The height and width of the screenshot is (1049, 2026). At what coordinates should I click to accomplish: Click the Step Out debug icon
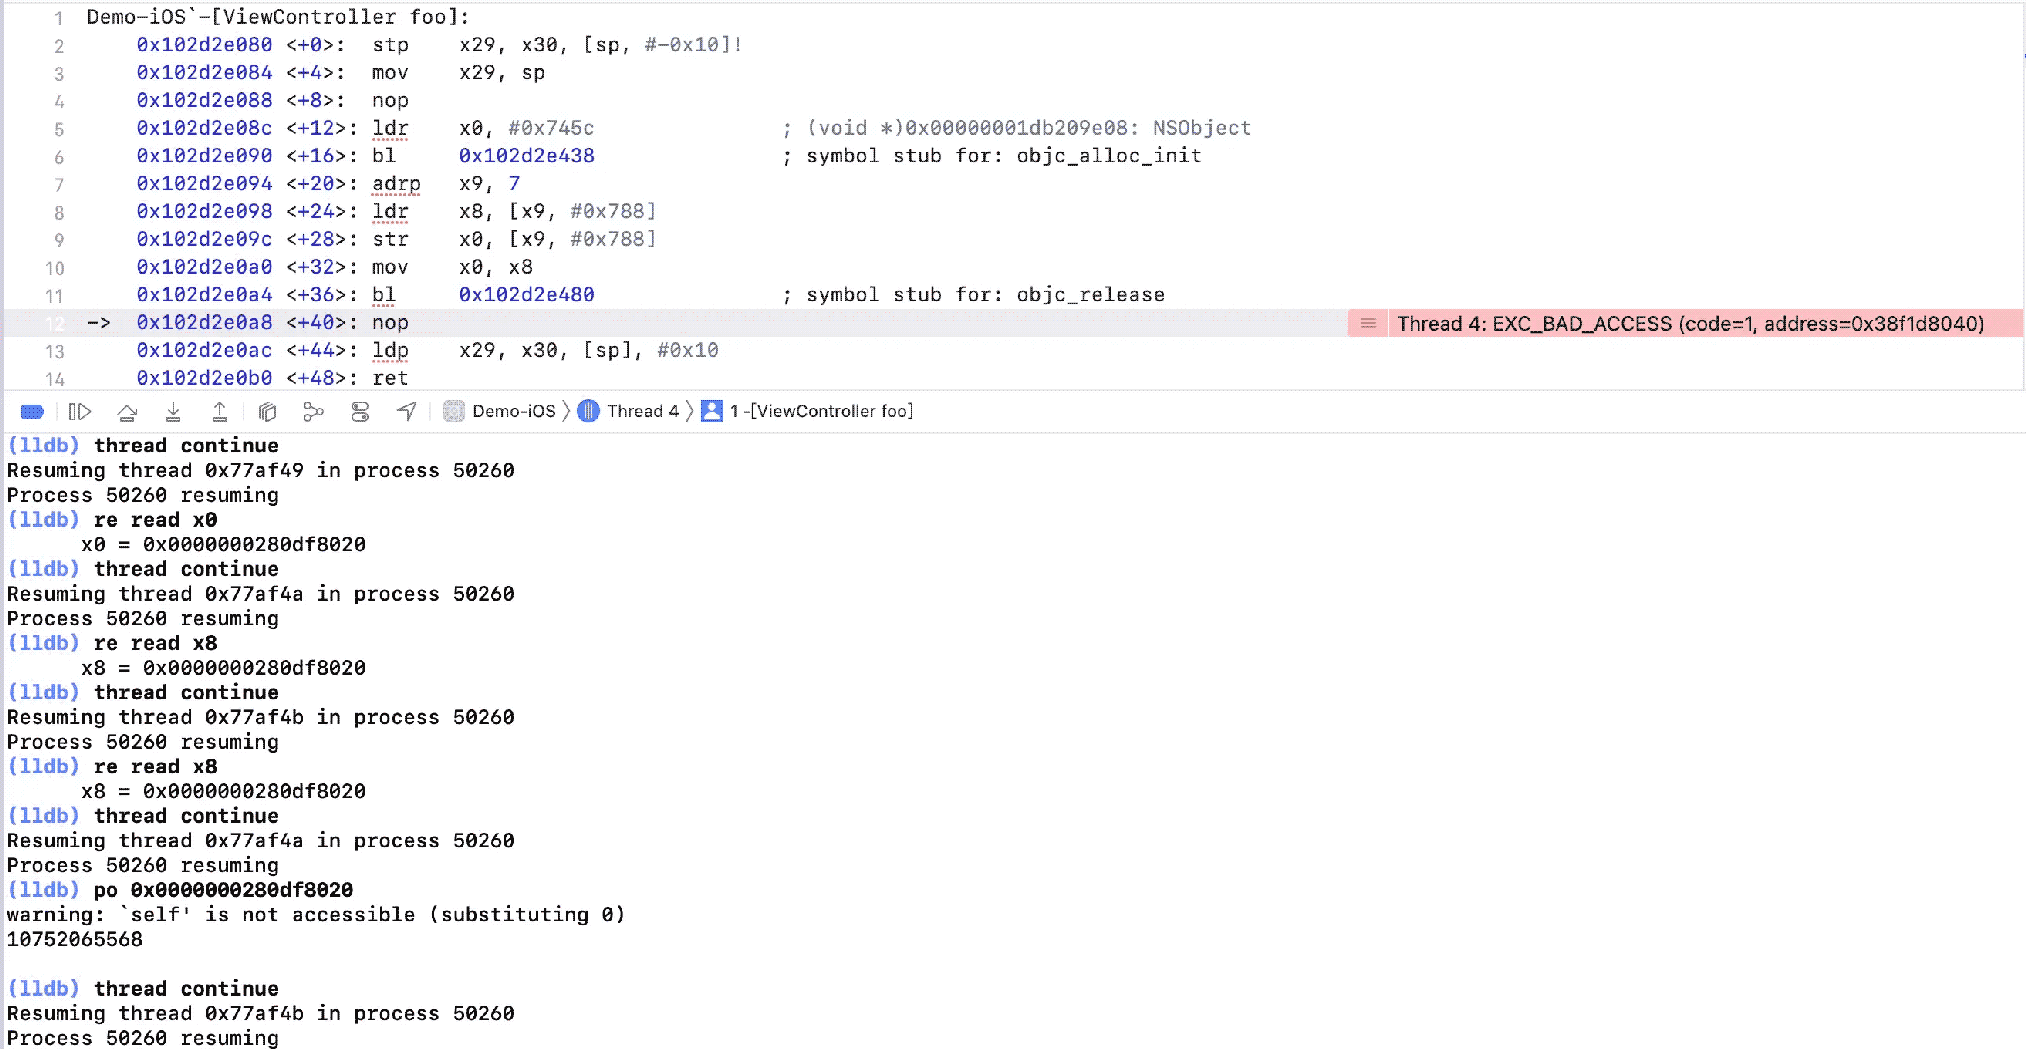220,411
